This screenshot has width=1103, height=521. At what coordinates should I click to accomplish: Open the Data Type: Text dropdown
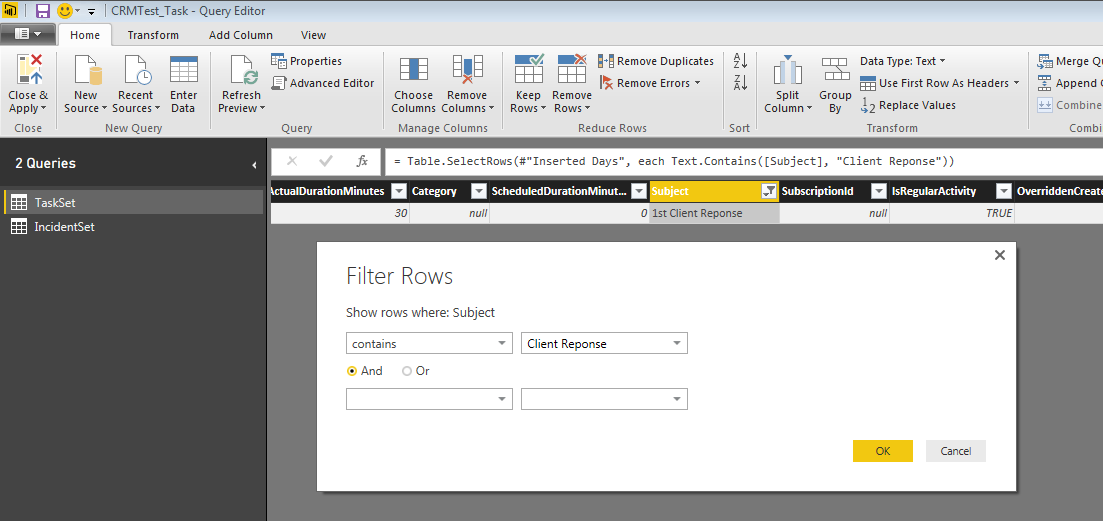[903, 61]
